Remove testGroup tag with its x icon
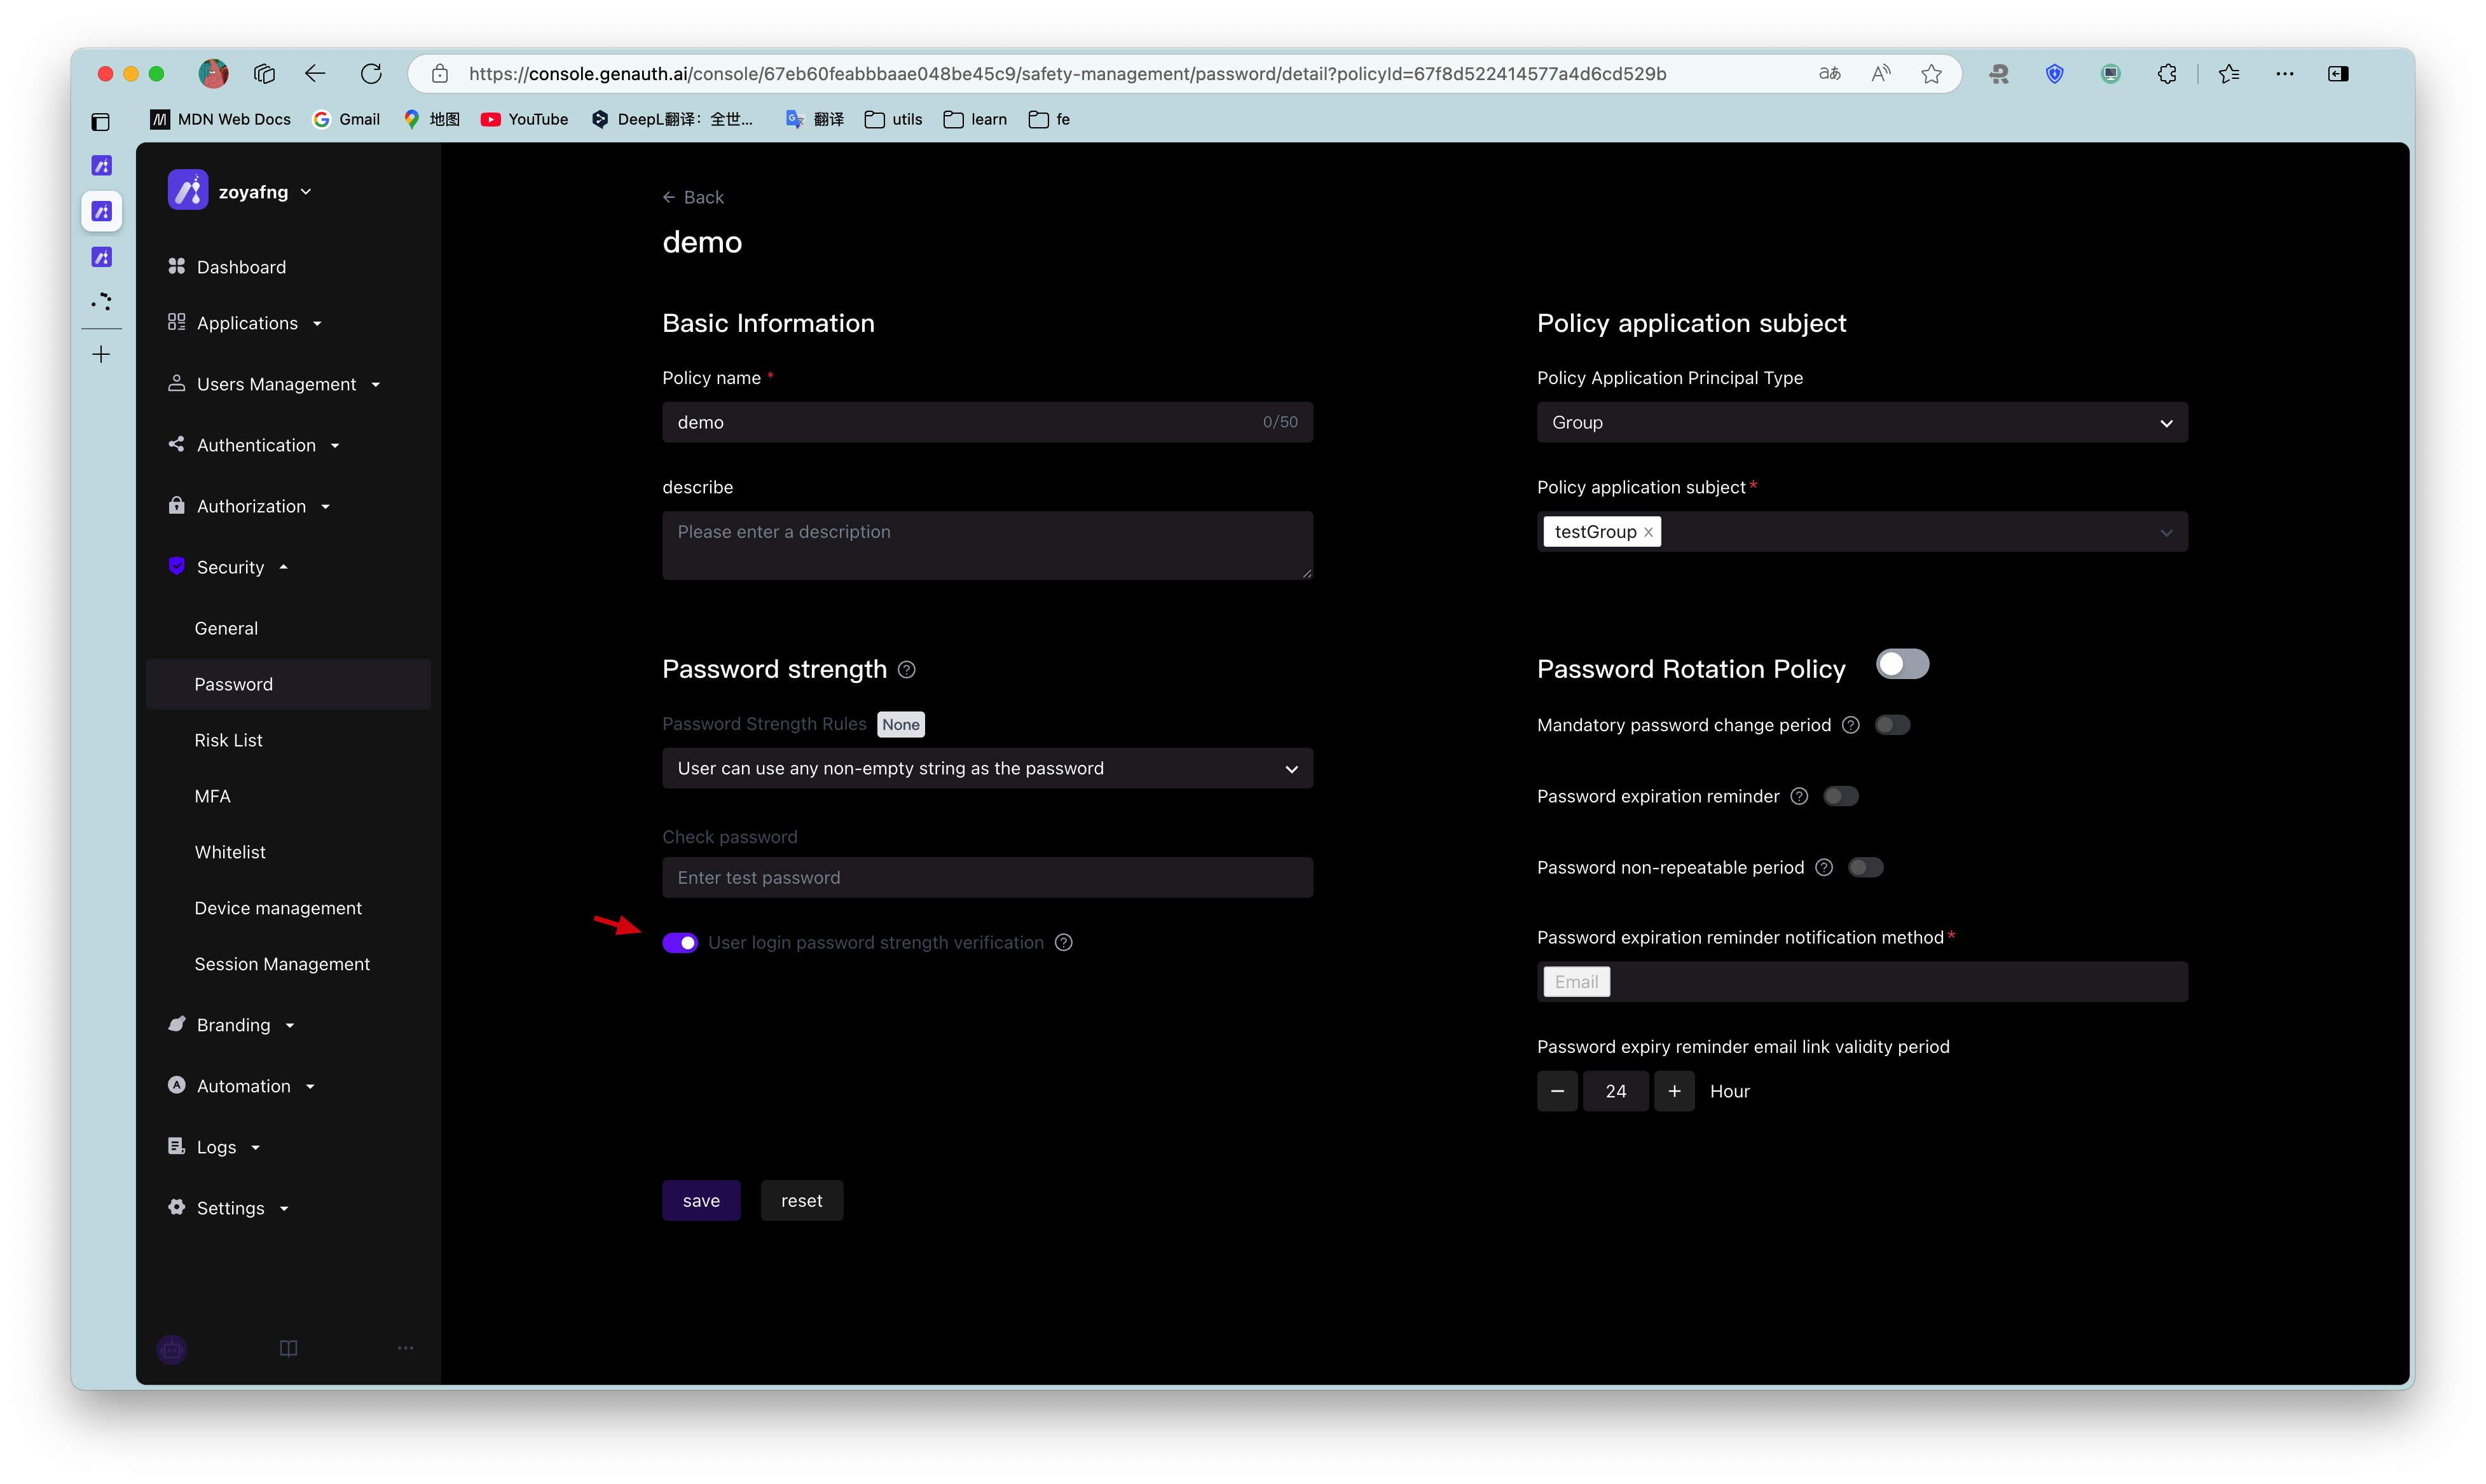The width and height of the screenshot is (2486, 1484). coord(1648,532)
